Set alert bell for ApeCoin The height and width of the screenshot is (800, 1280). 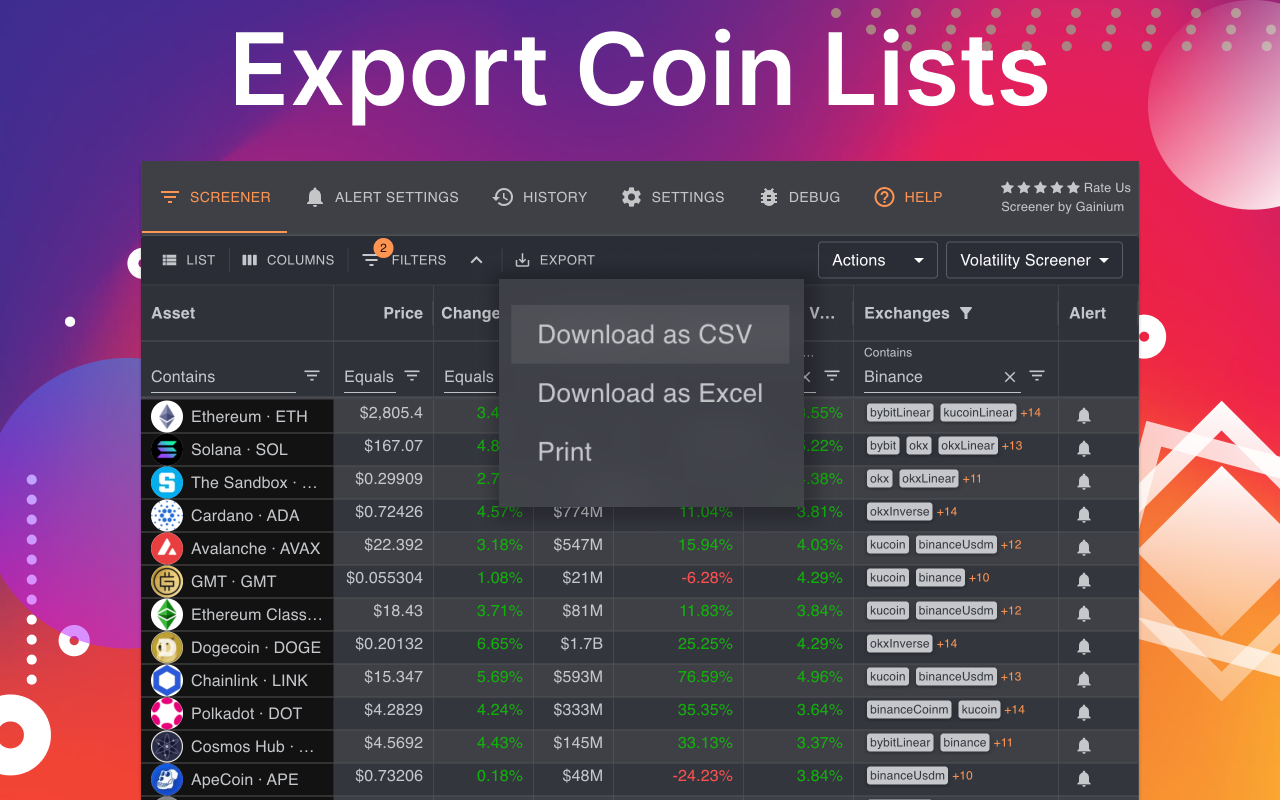(x=1084, y=779)
